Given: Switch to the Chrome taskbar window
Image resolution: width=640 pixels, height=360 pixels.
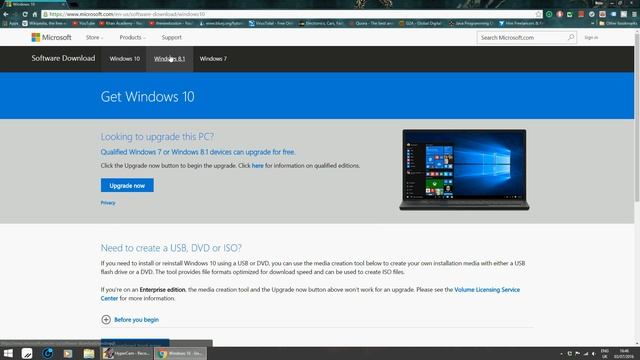Looking at the screenshot, I should (180, 353).
